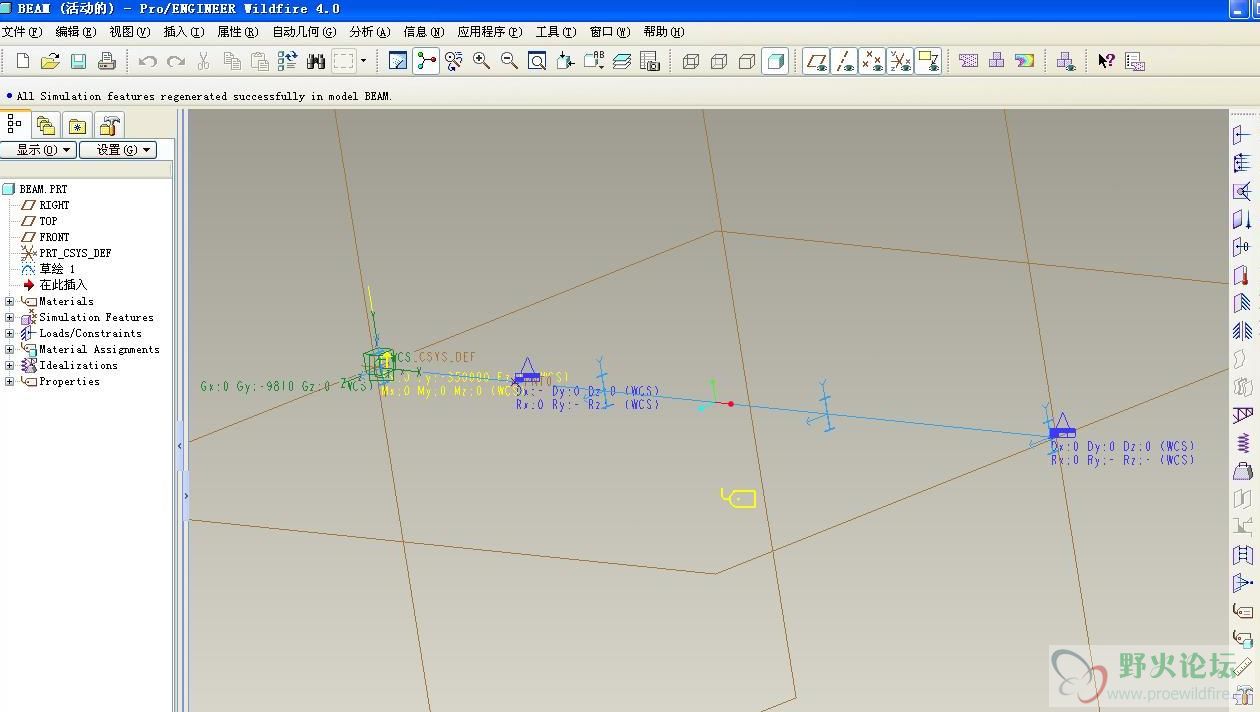Viewport: 1260px width, 712px height.
Task: Toggle hidden line display mode
Action: pos(718,62)
